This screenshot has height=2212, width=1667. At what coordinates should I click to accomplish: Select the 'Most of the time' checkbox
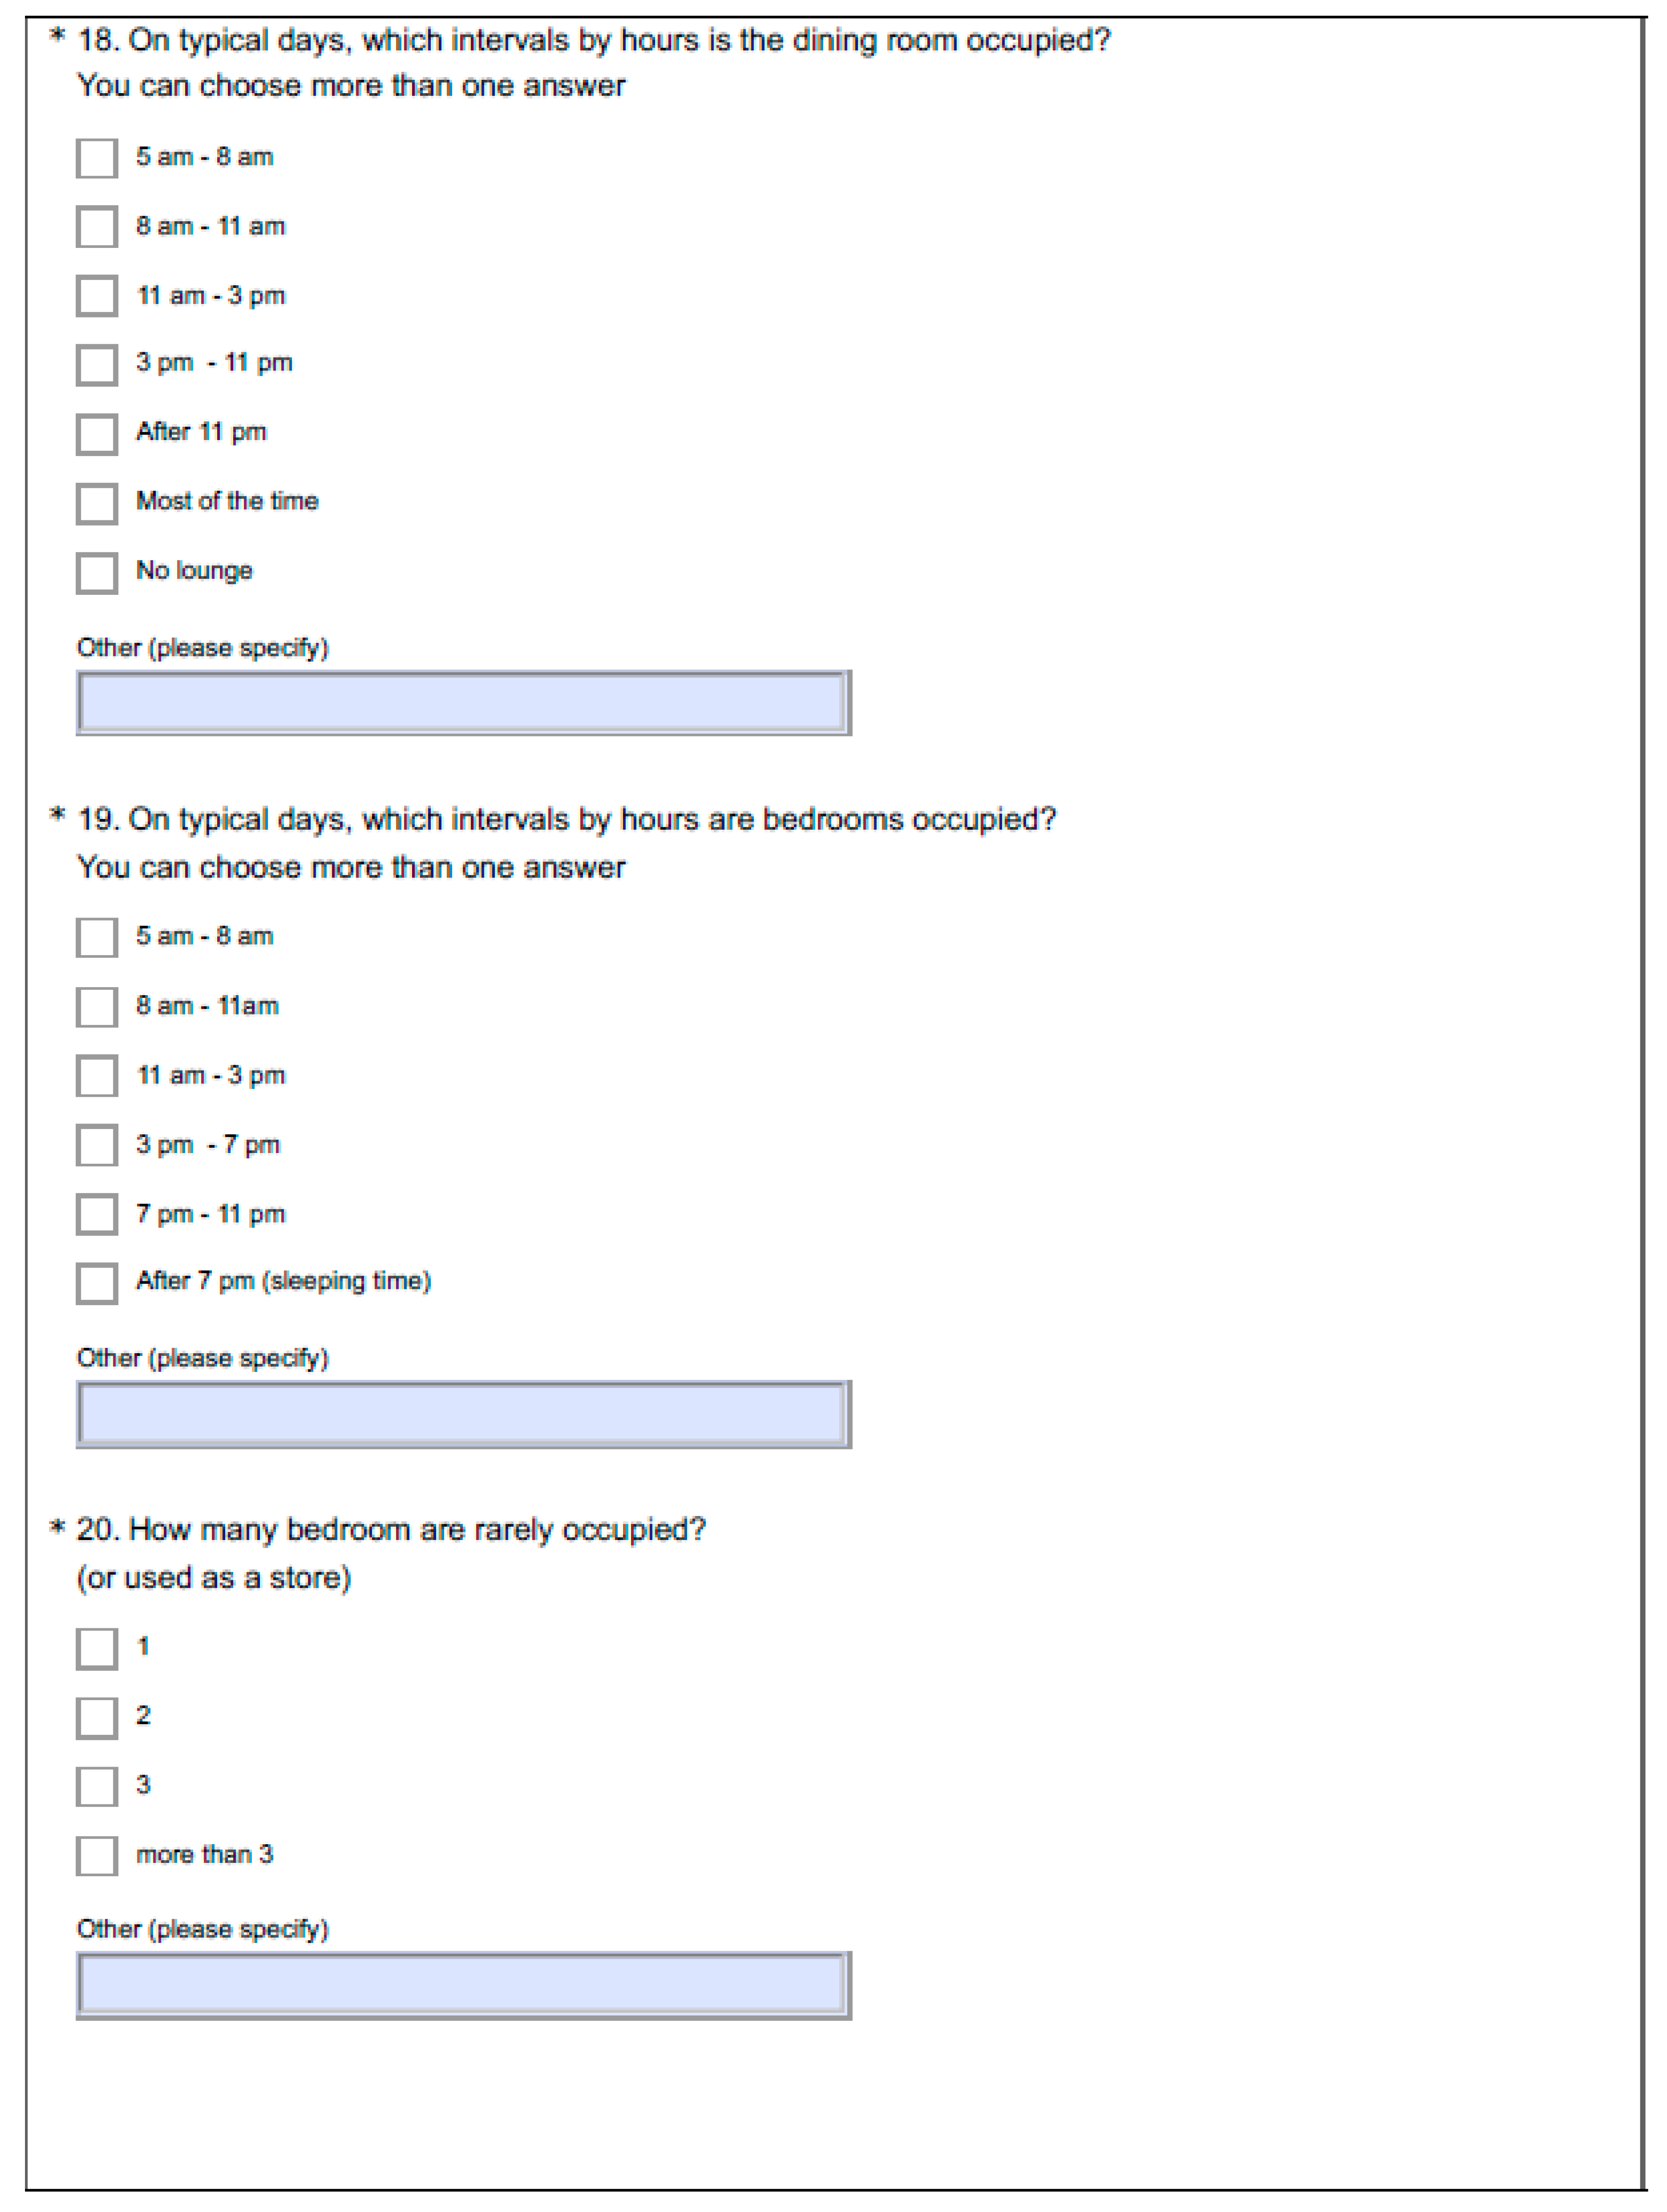tap(97, 503)
